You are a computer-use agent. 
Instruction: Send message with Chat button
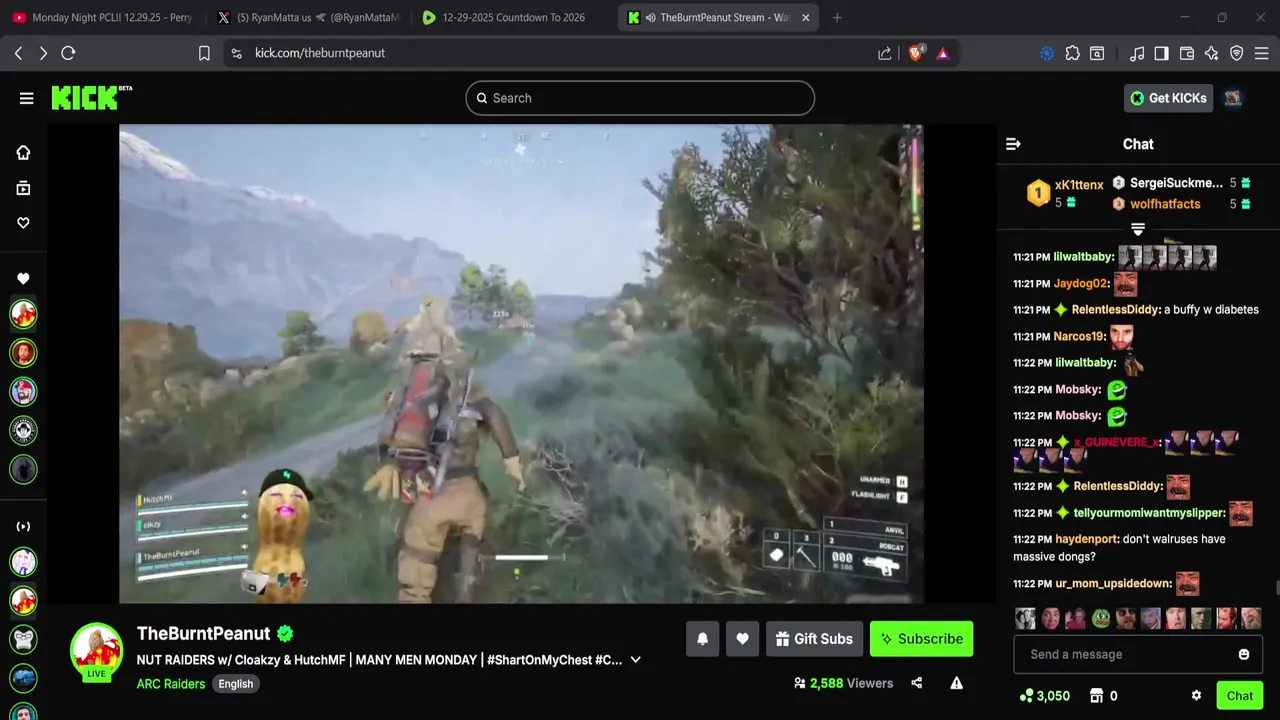1240,696
